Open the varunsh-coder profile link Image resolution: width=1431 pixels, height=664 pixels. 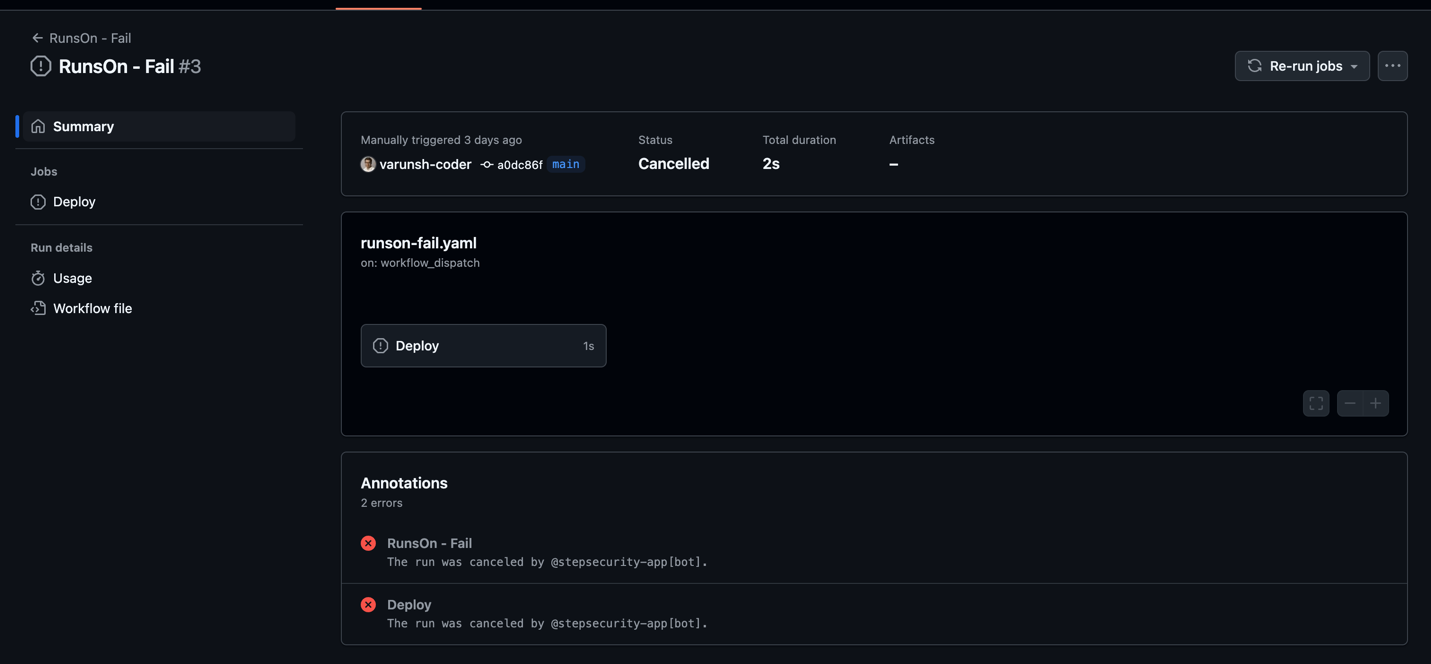(x=425, y=164)
